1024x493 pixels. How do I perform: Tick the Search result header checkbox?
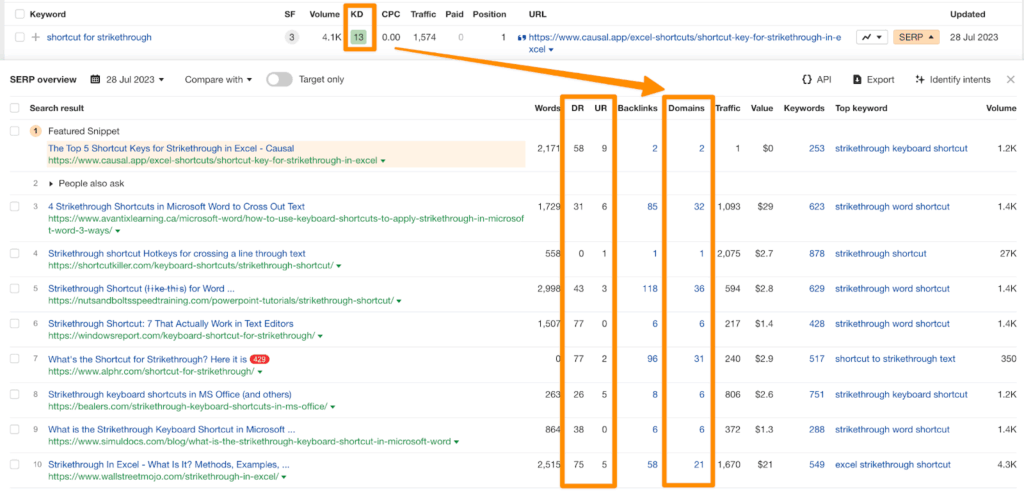[14, 107]
